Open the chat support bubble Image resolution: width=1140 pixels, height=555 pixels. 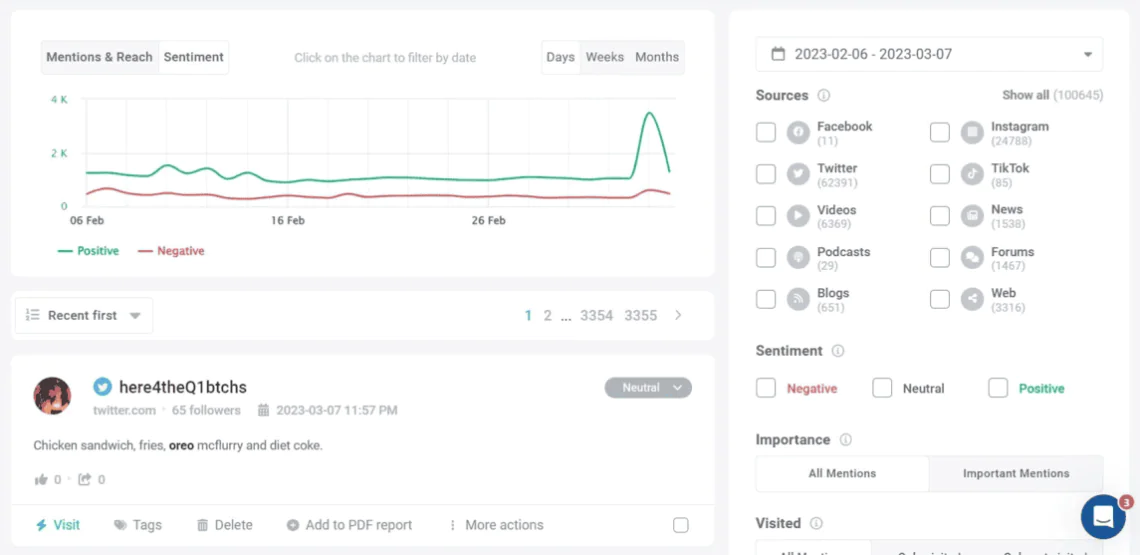point(1103,516)
